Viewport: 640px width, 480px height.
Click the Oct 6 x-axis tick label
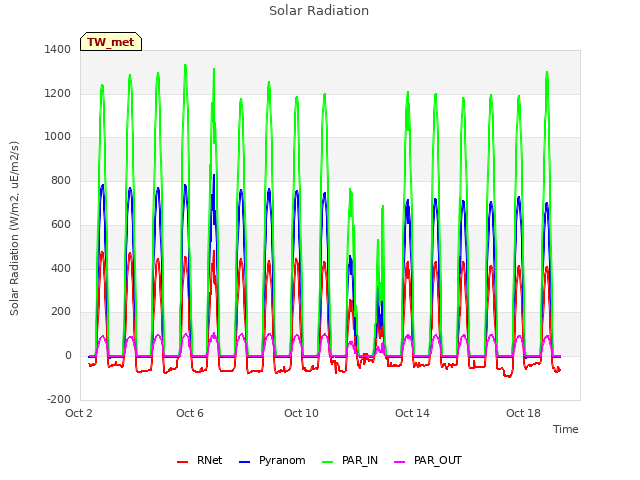point(190,413)
